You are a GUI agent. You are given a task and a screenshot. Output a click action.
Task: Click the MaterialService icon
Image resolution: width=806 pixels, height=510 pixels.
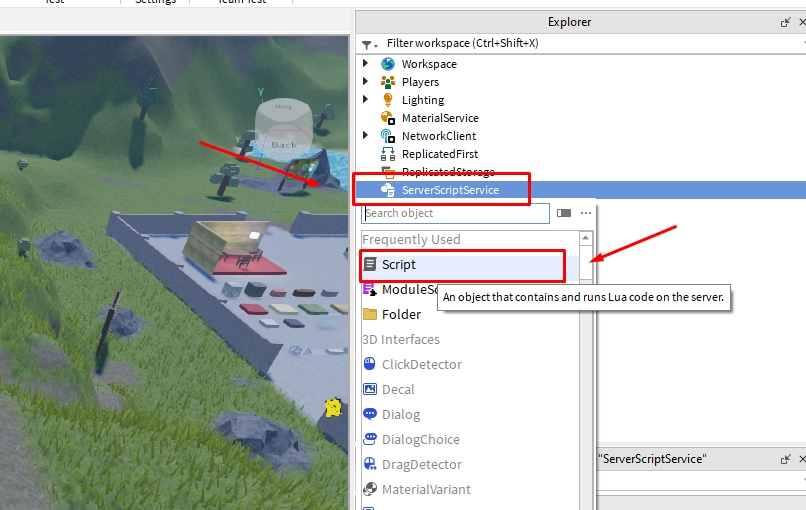tap(388, 118)
